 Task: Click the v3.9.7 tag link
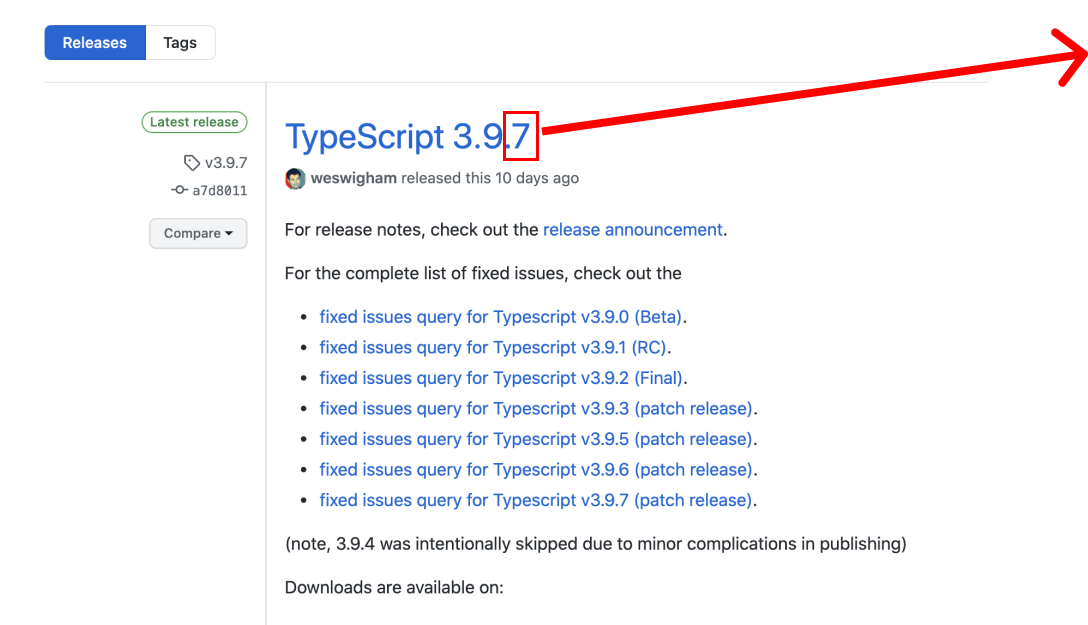(225, 163)
